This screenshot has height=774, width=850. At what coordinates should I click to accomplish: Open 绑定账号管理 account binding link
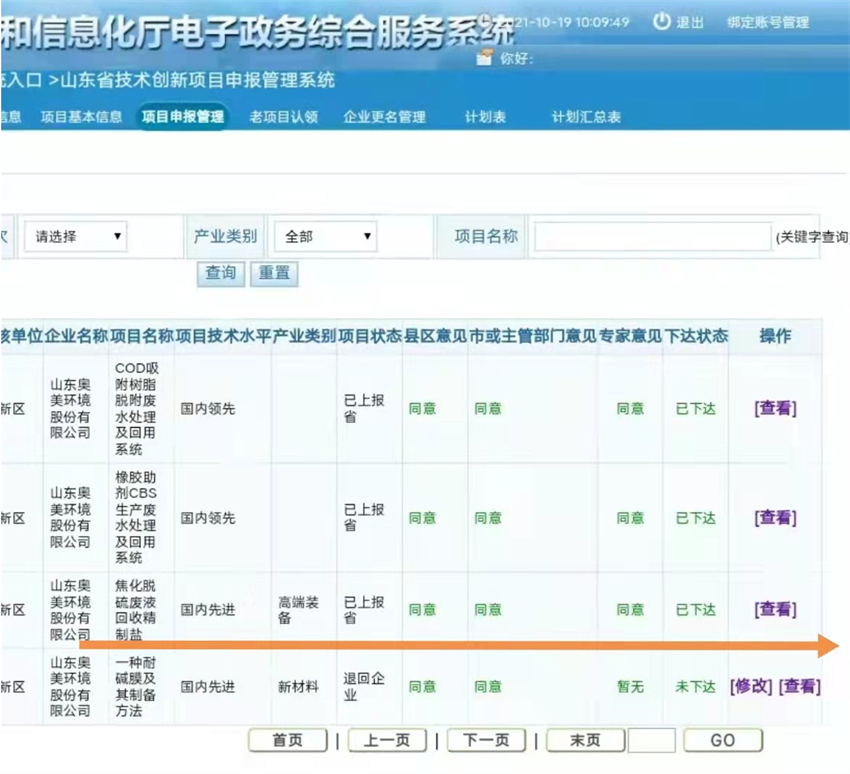[768, 22]
